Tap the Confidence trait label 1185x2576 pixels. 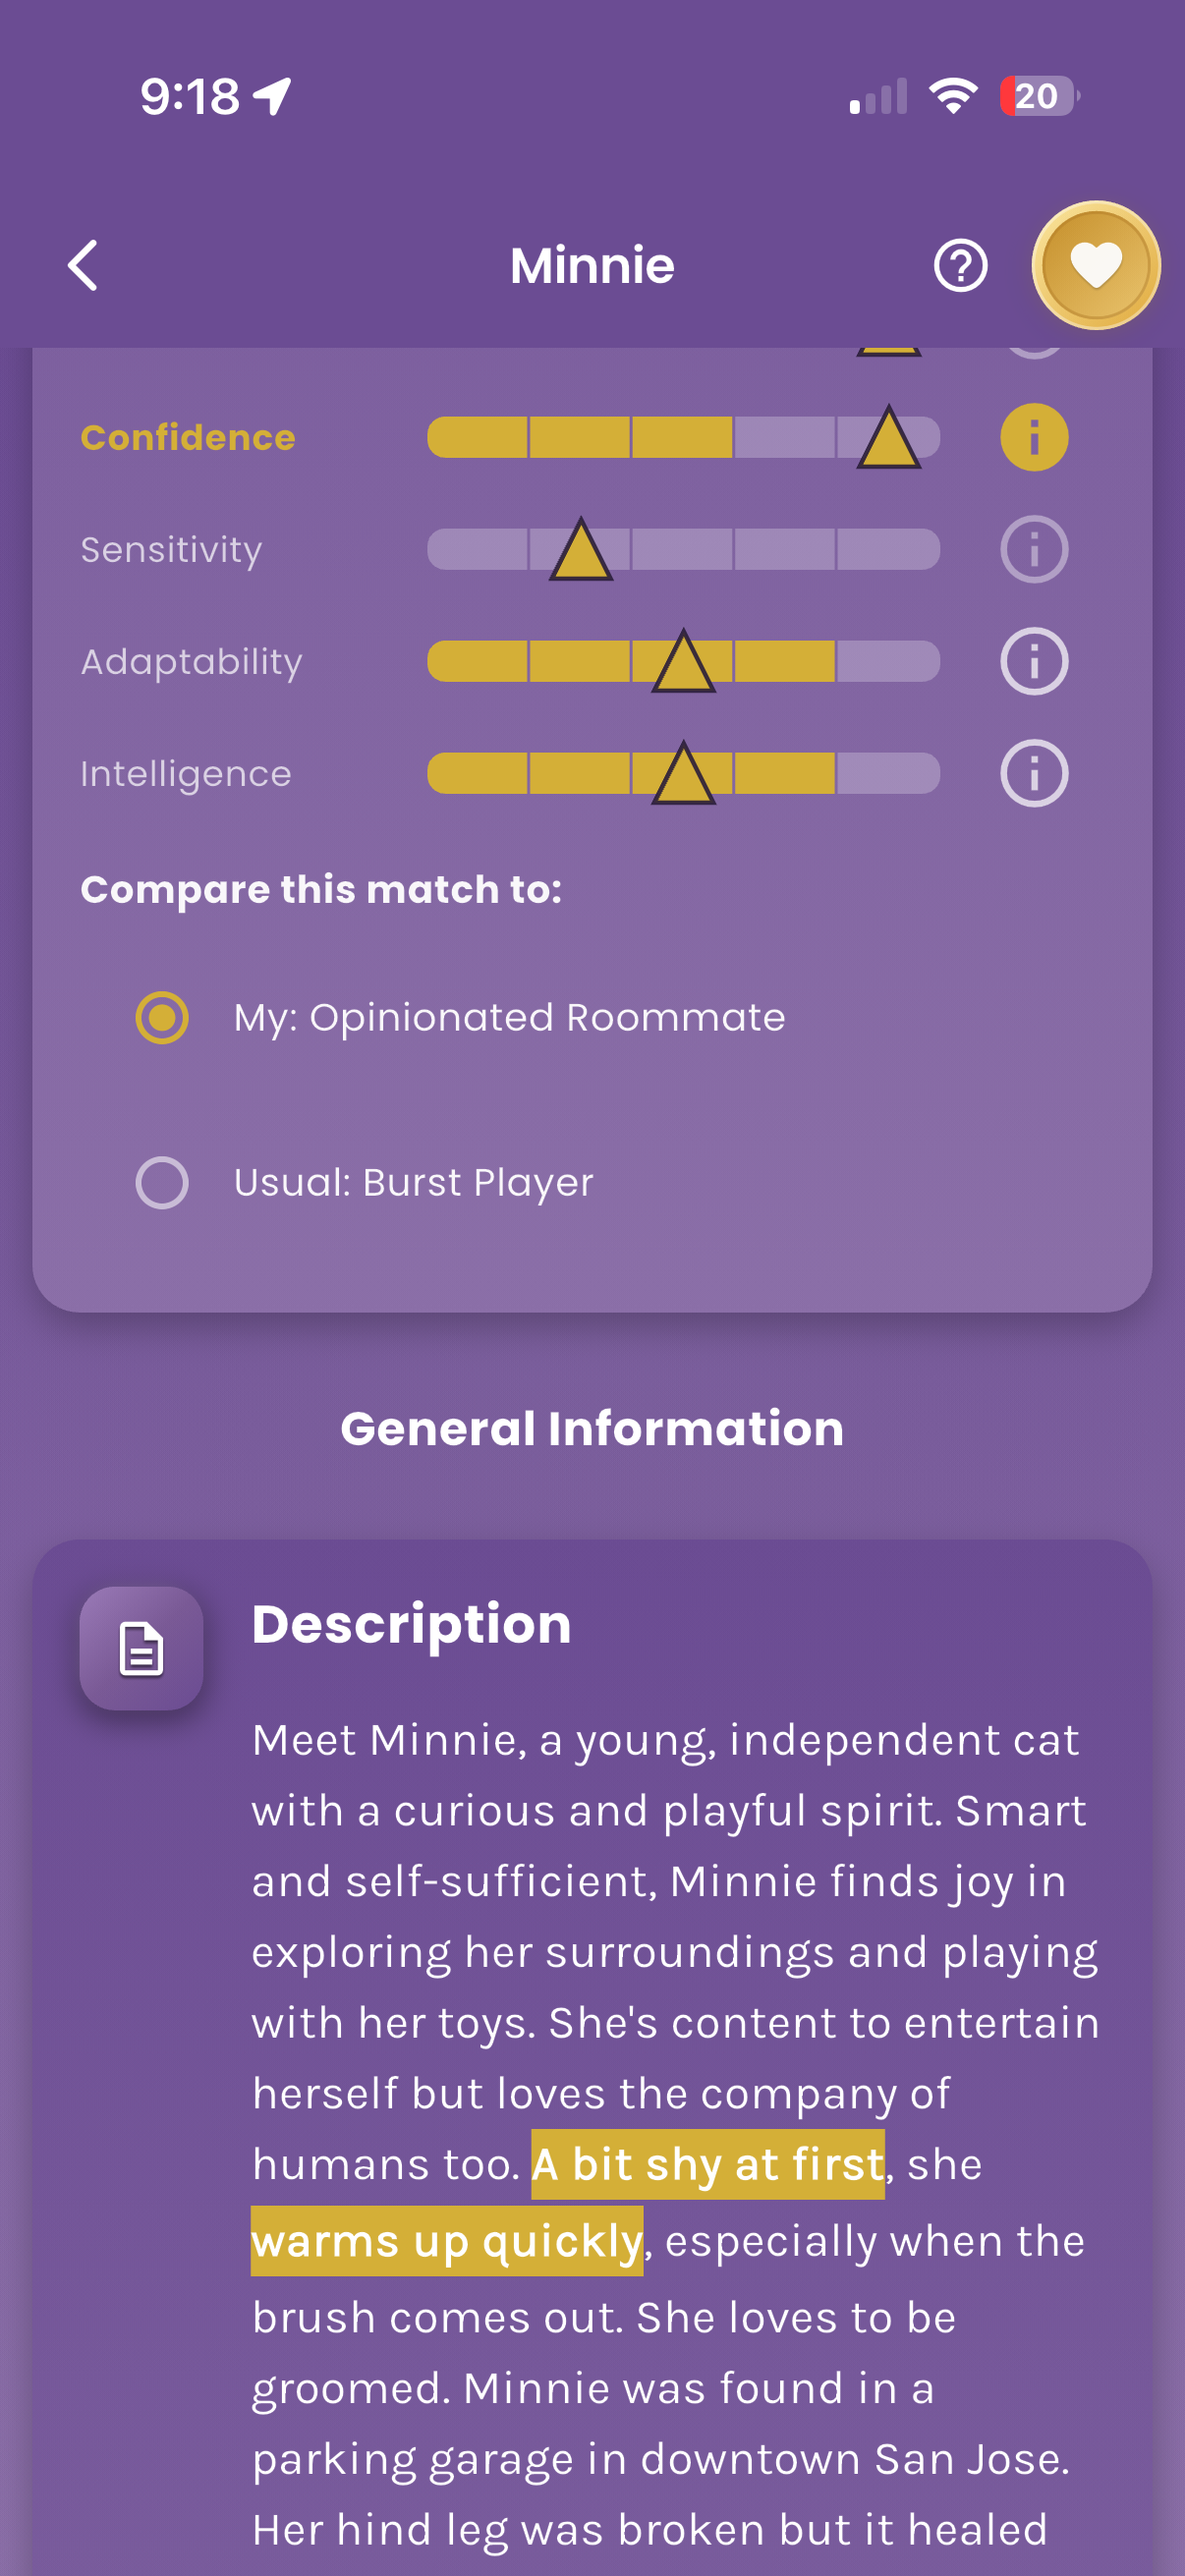(x=188, y=438)
